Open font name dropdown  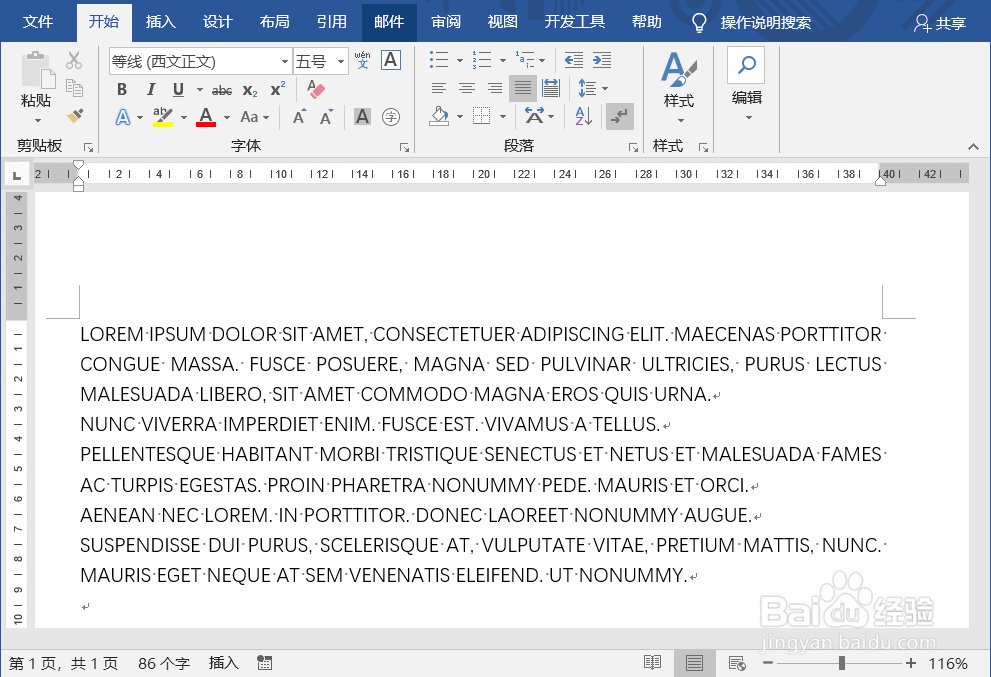(x=284, y=61)
